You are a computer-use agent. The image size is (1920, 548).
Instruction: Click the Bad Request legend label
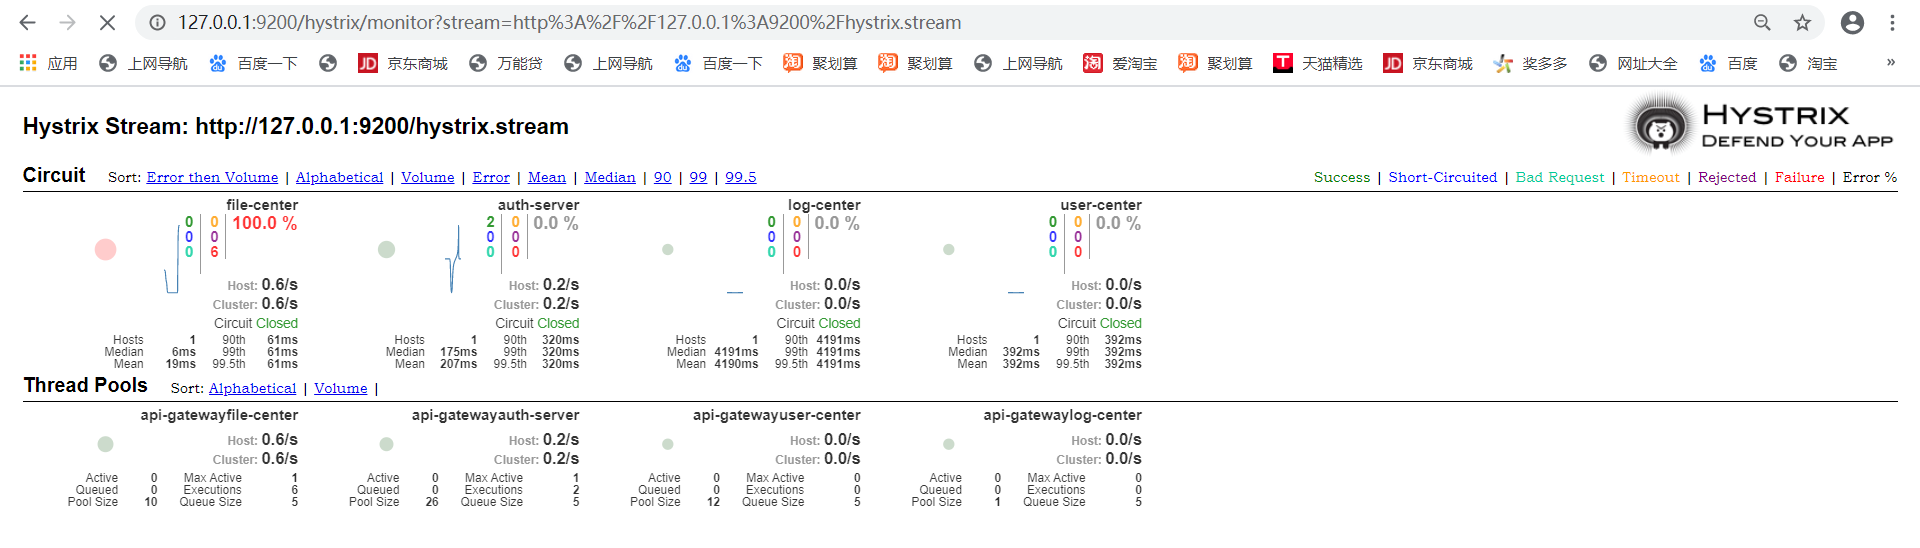tap(1560, 177)
